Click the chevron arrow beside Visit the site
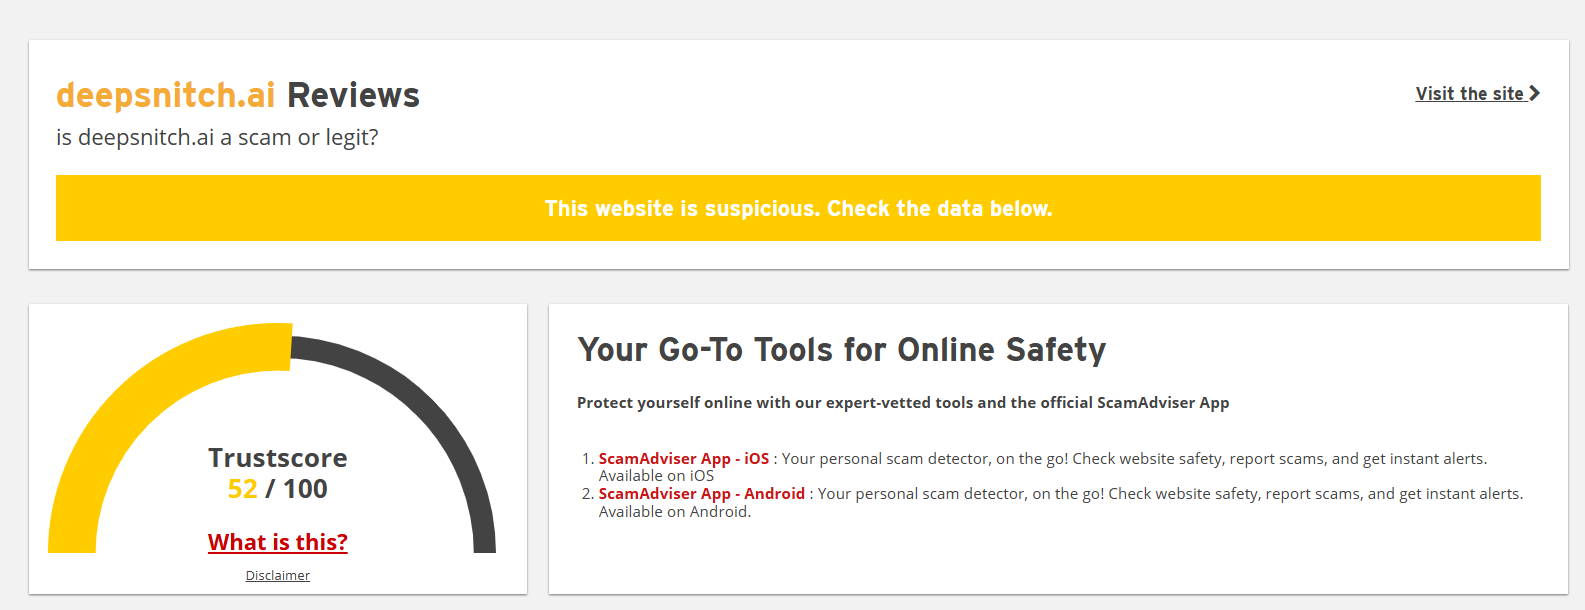The width and height of the screenshot is (1585, 610). [1534, 93]
